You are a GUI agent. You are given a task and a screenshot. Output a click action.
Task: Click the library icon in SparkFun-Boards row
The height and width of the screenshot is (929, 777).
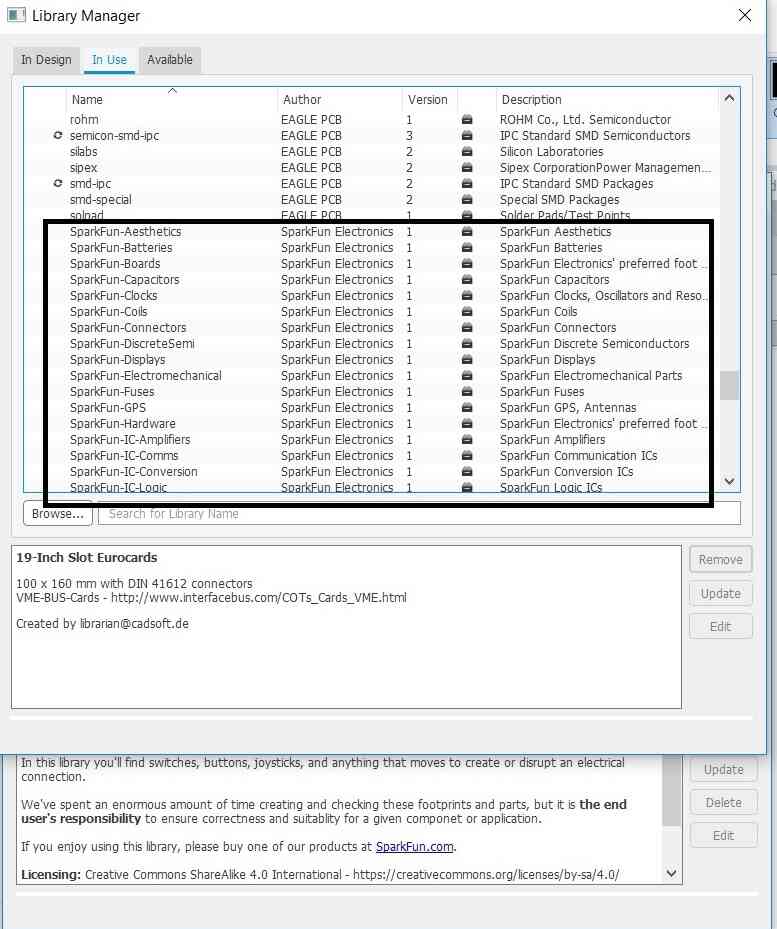coord(467,264)
